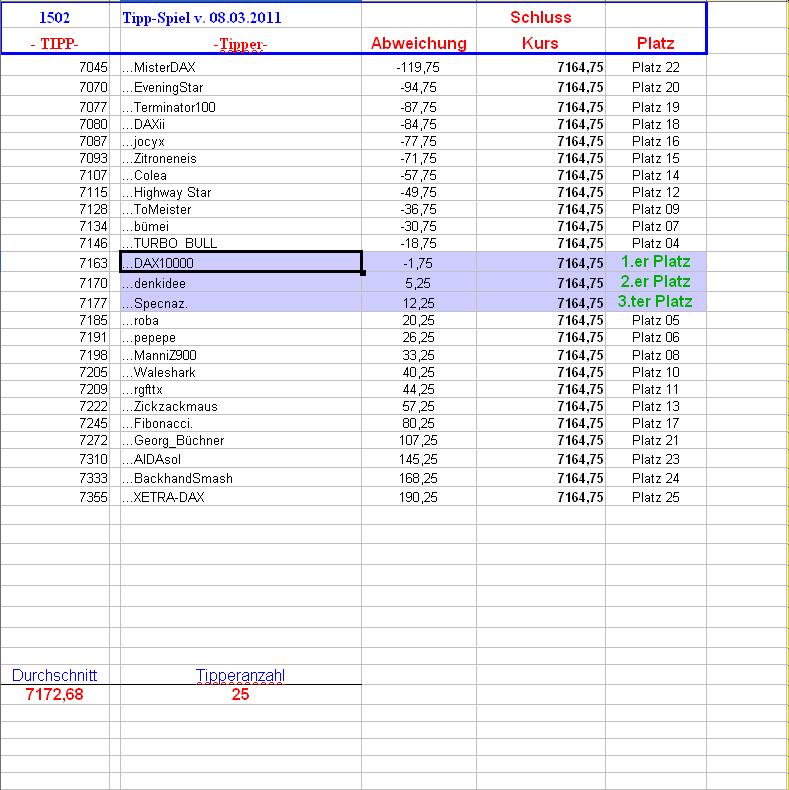Select the MisterDAX tipper cell
Viewport: 789px width, 790px height.
241,67
